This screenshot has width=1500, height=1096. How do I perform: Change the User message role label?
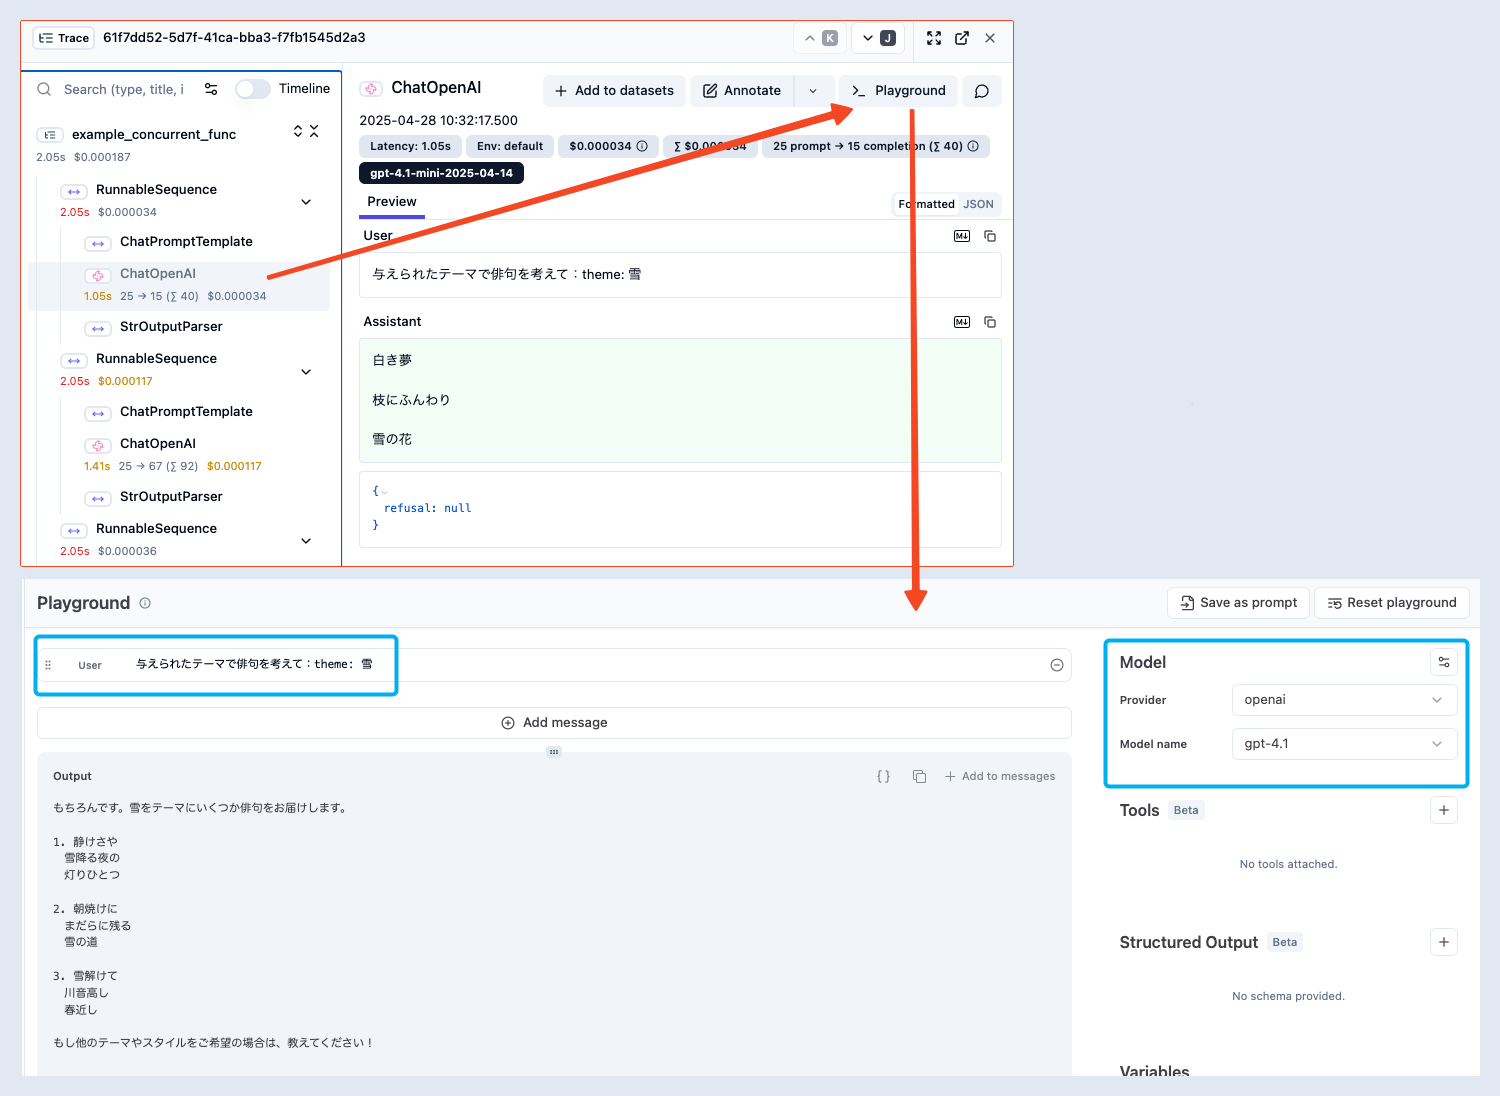pos(90,665)
